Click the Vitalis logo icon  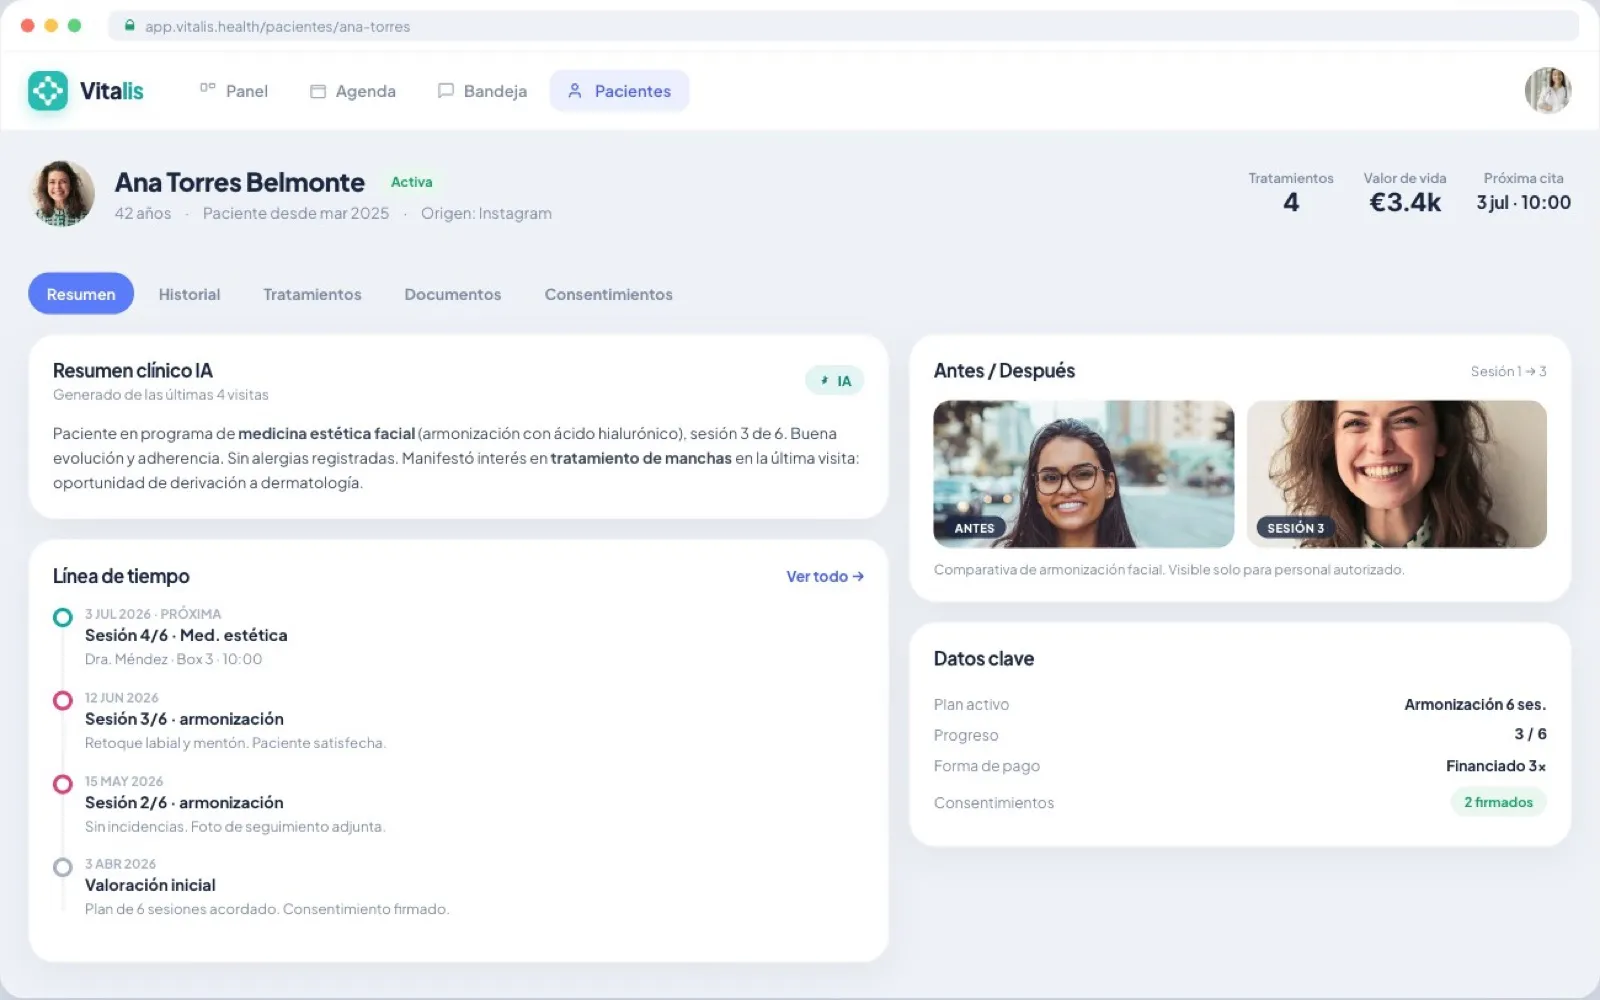[47, 91]
